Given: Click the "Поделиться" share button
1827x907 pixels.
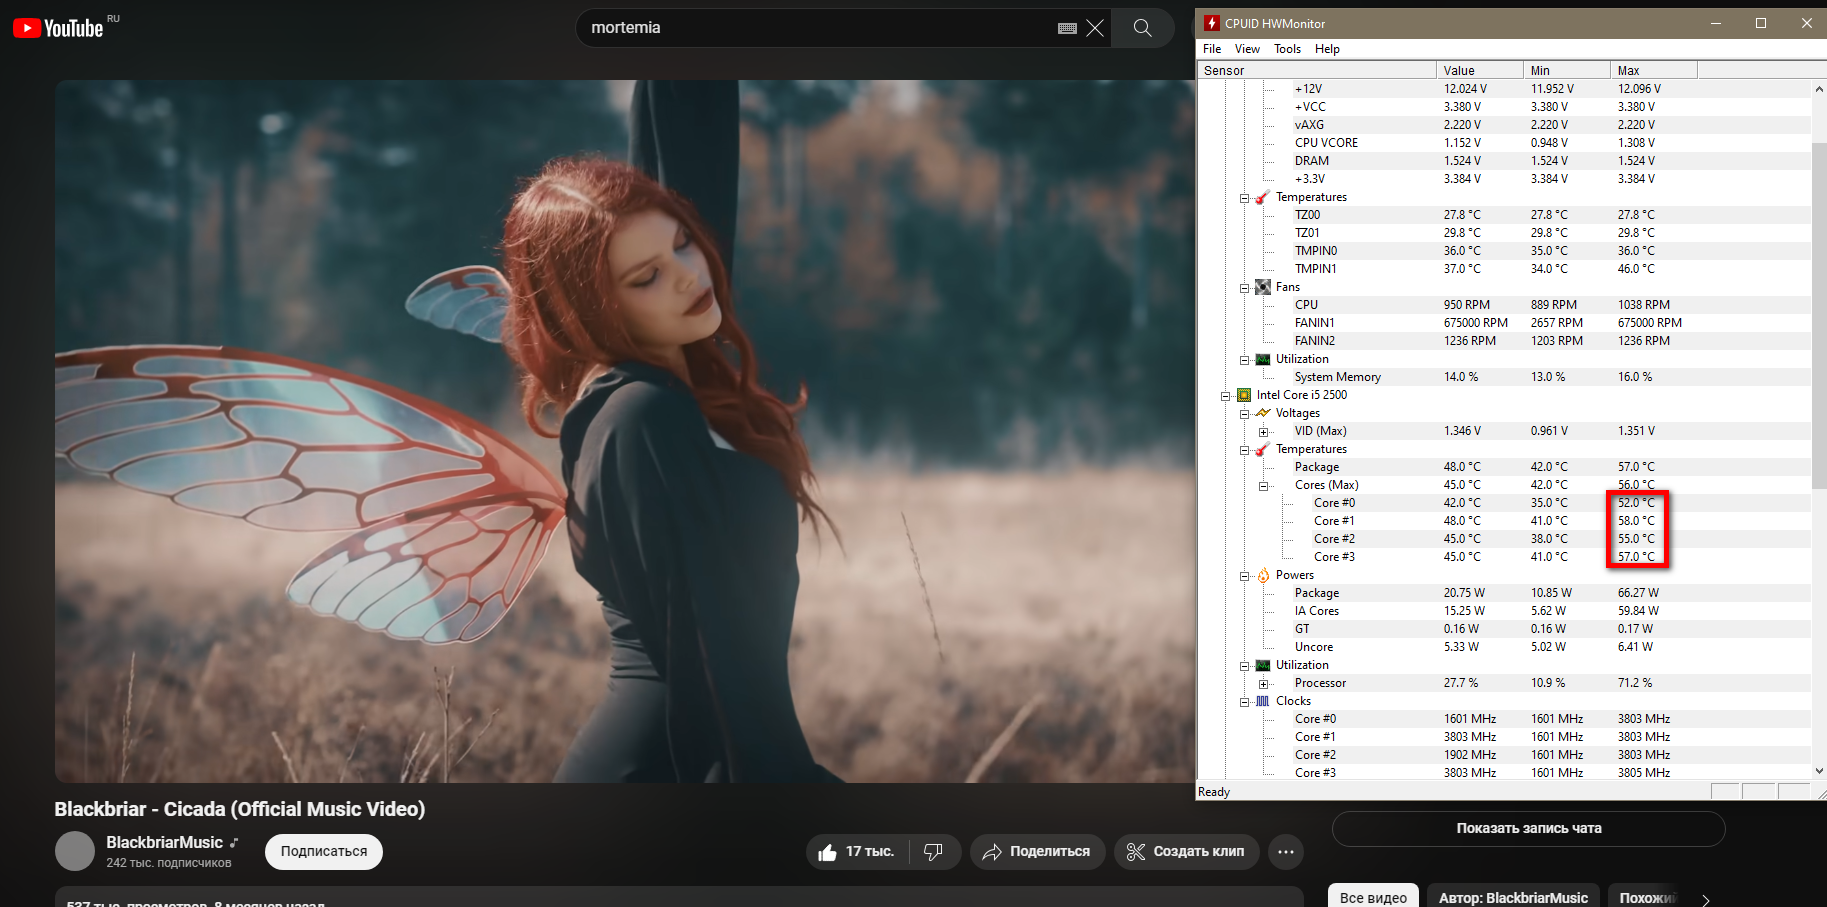Looking at the screenshot, I should pos(1037,852).
